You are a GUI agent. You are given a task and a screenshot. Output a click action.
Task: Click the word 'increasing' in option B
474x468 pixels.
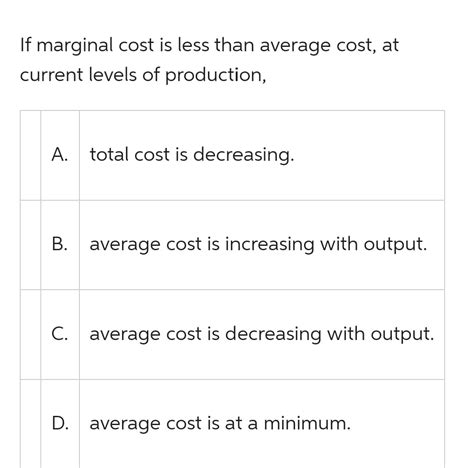tap(269, 245)
